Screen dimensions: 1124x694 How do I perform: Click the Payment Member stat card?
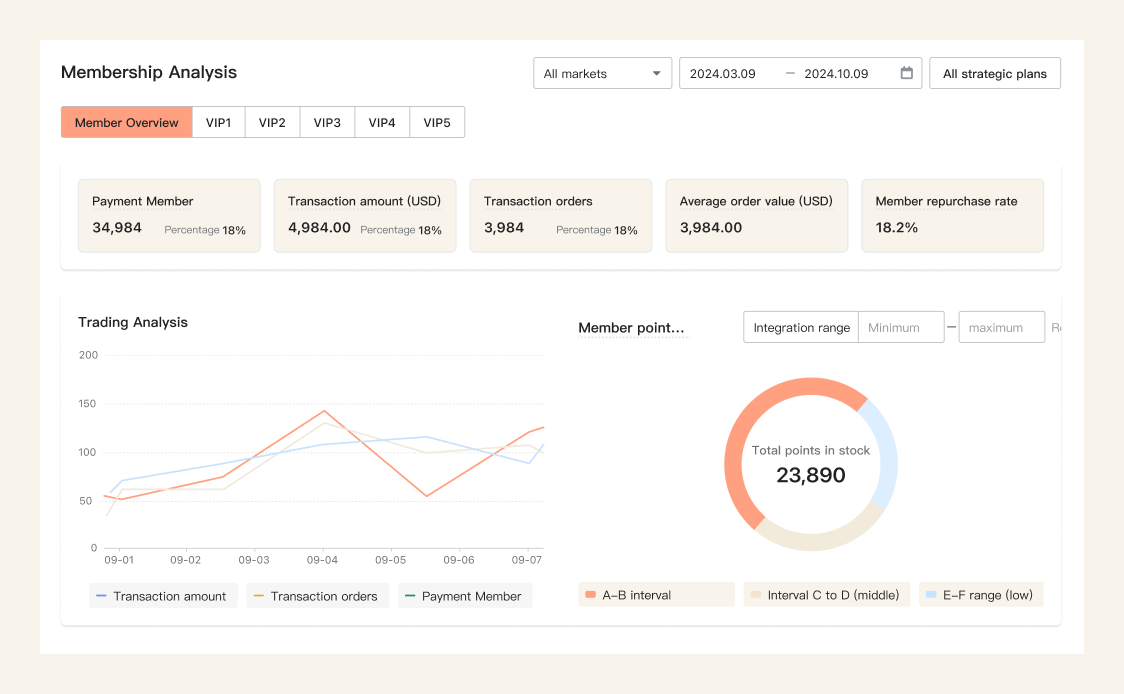click(169, 215)
